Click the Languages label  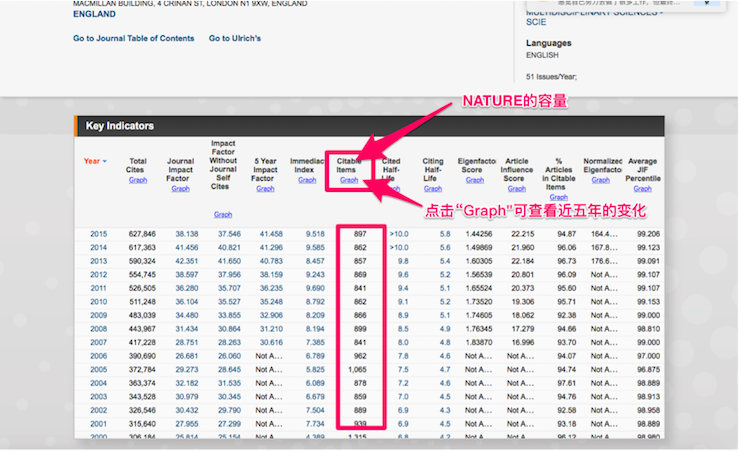[x=548, y=43]
